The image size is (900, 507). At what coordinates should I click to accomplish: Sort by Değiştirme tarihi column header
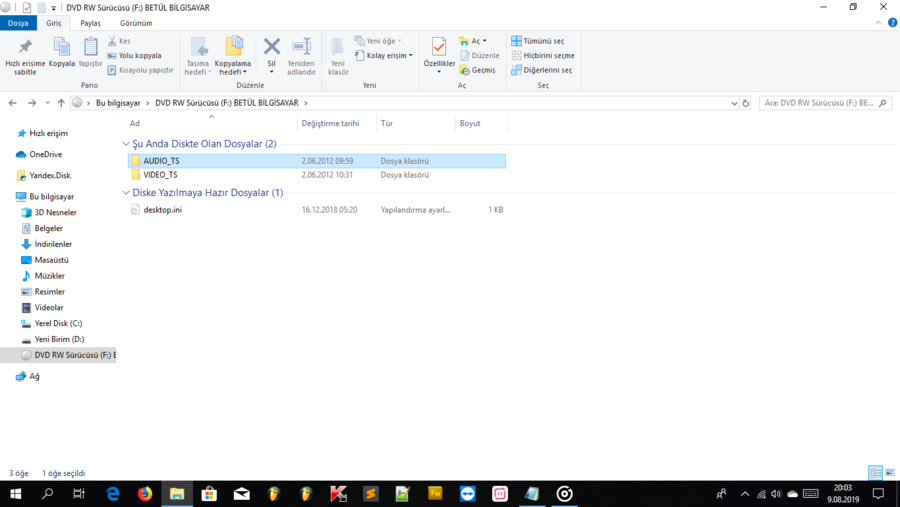(330, 124)
